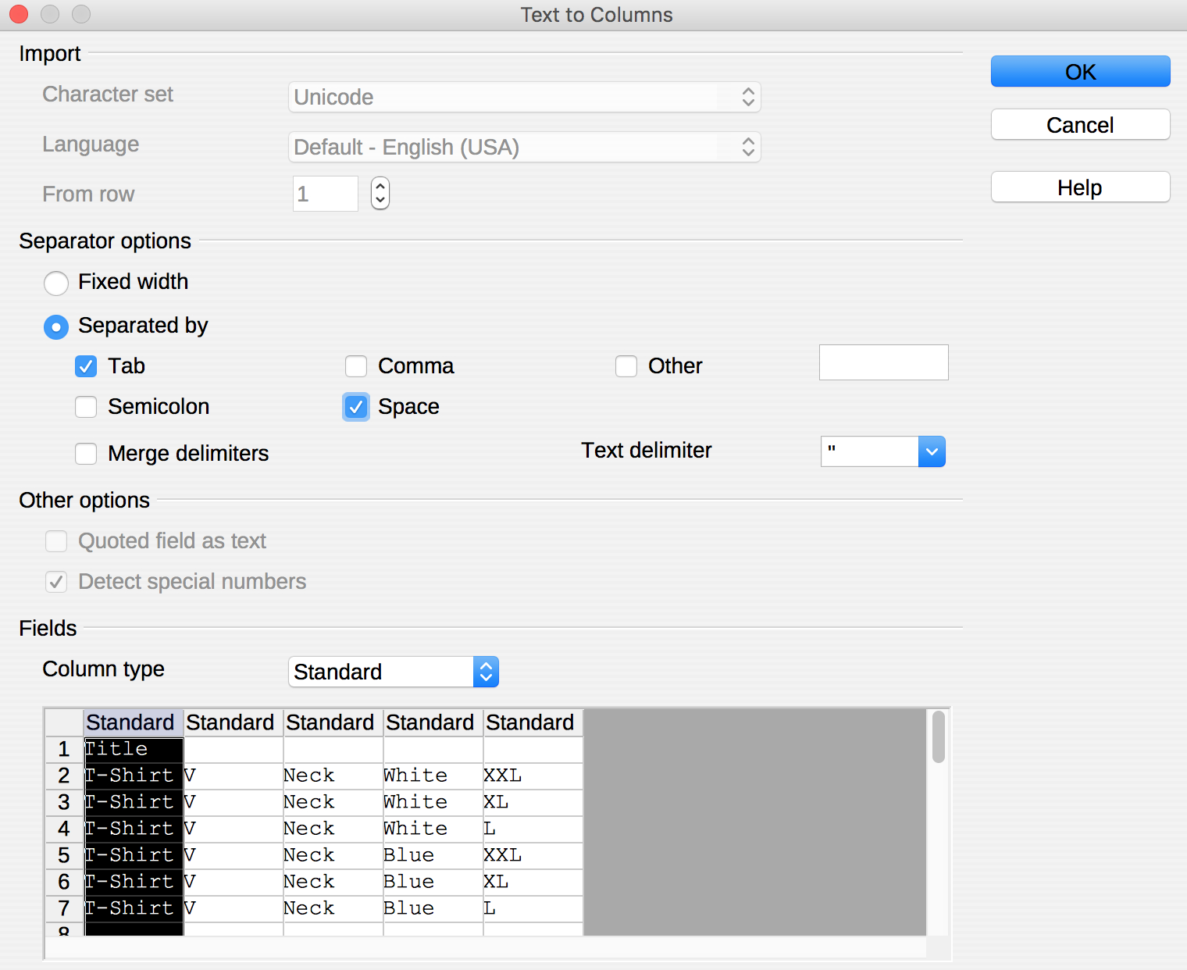Screen dimensions: 1187x970
Task: Enable the Semicolon separator
Action: click(86, 407)
